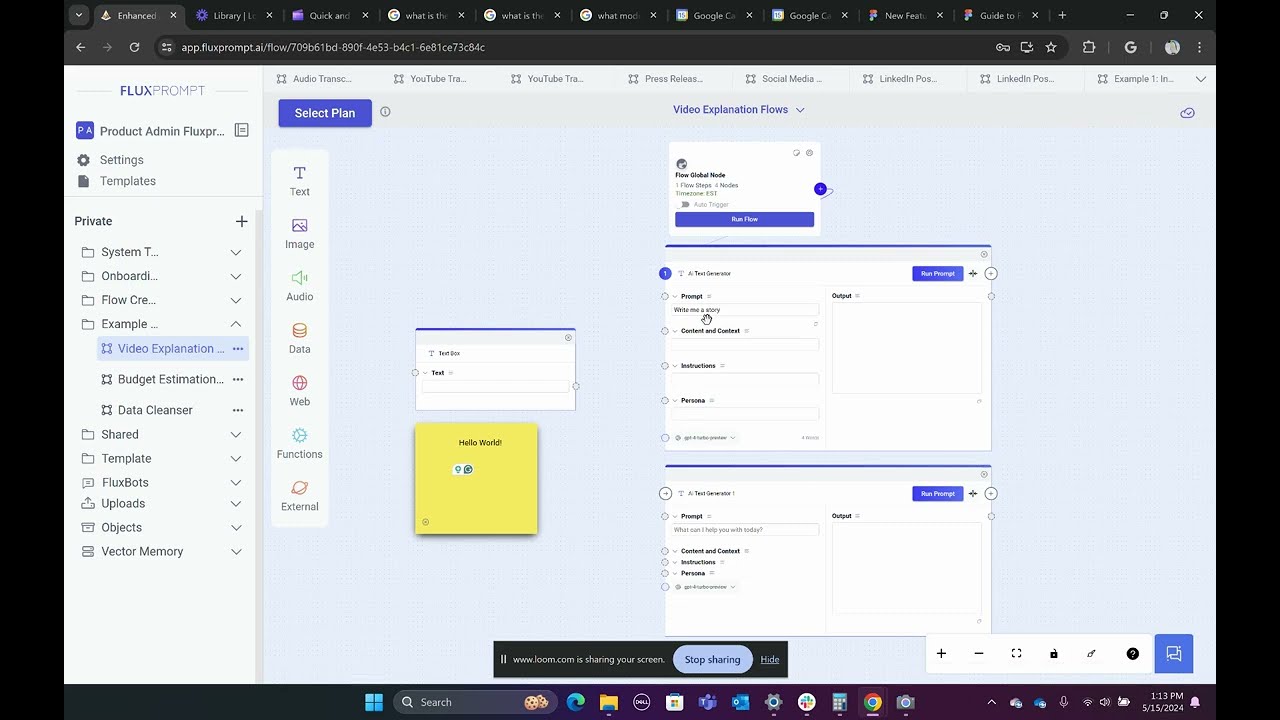Open the chat panel button
This screenshot has height=720, width=1280.
[1174, 654]
